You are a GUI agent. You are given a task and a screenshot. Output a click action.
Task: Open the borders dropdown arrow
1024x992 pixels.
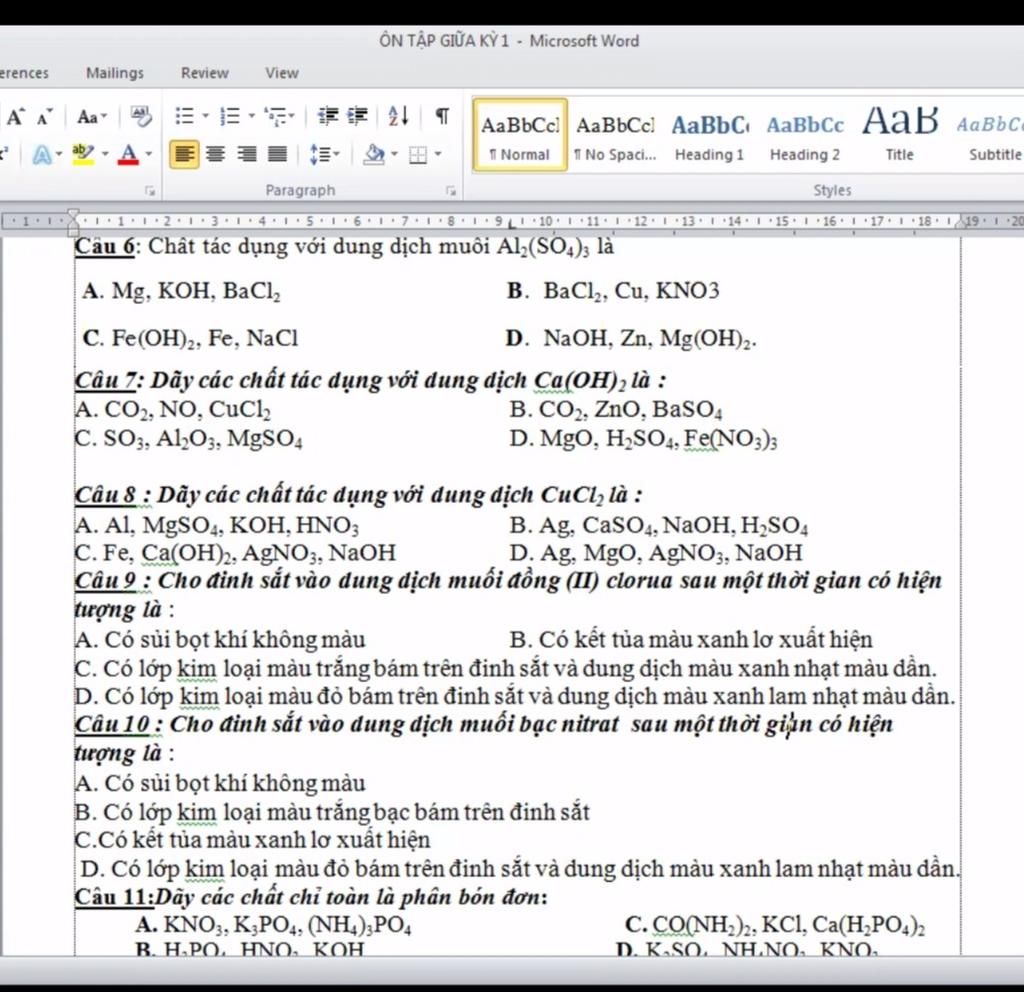438,155
